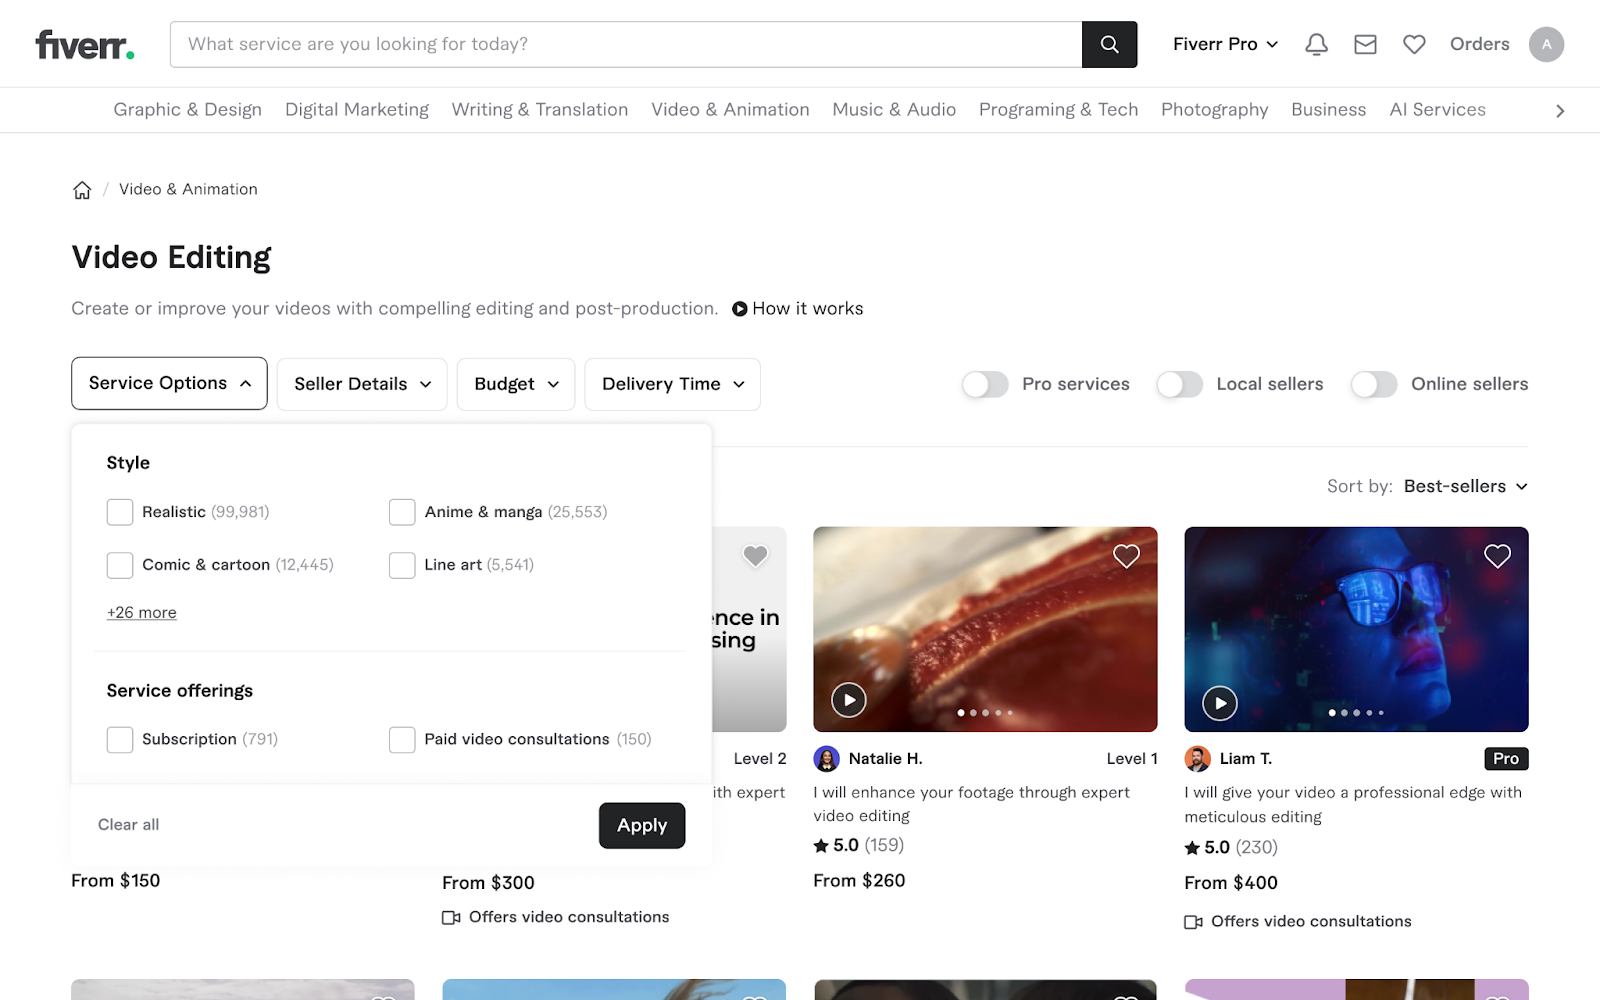This screenshot has width=1600, height=1000.
Task: Play Natalie H.'s gig video preview
Action: pyautogui.click(x=849, y=700)
